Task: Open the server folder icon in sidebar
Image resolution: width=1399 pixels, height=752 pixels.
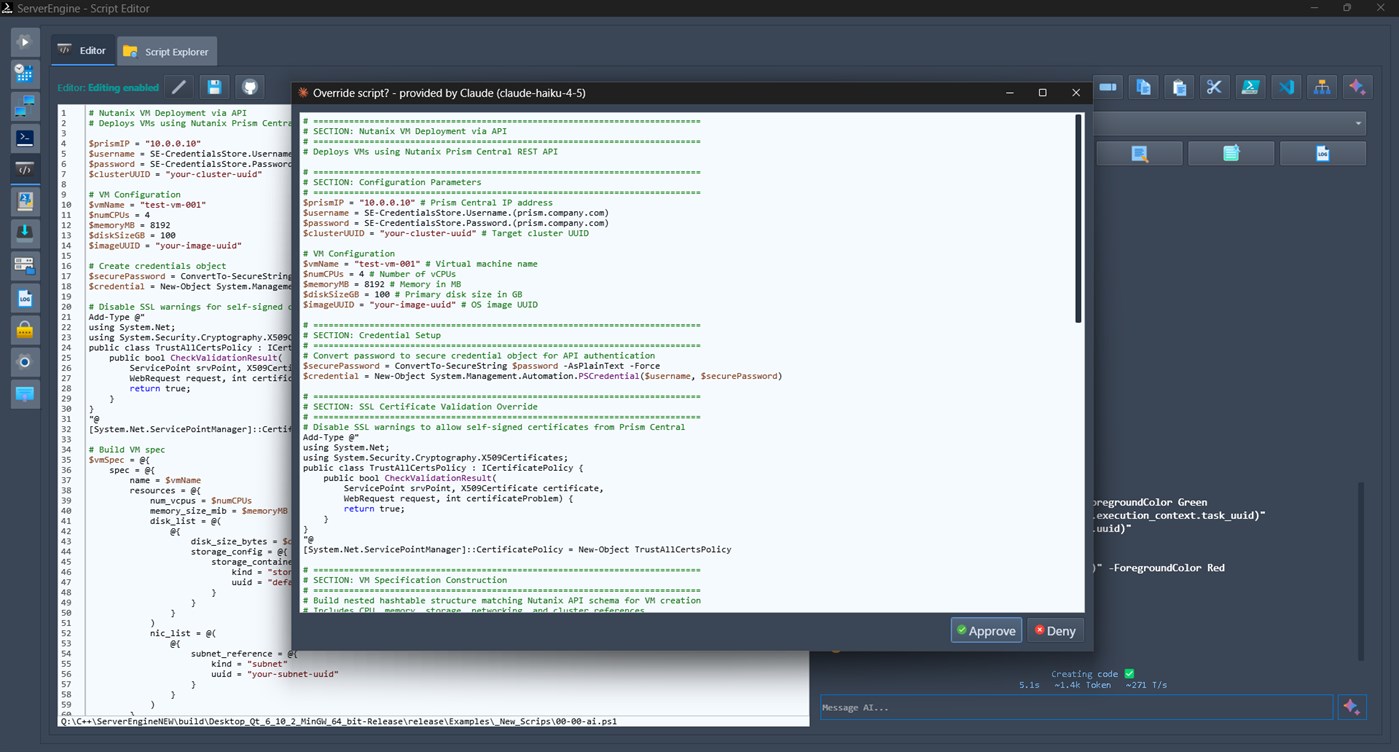Action: click(x=25, y=265)
